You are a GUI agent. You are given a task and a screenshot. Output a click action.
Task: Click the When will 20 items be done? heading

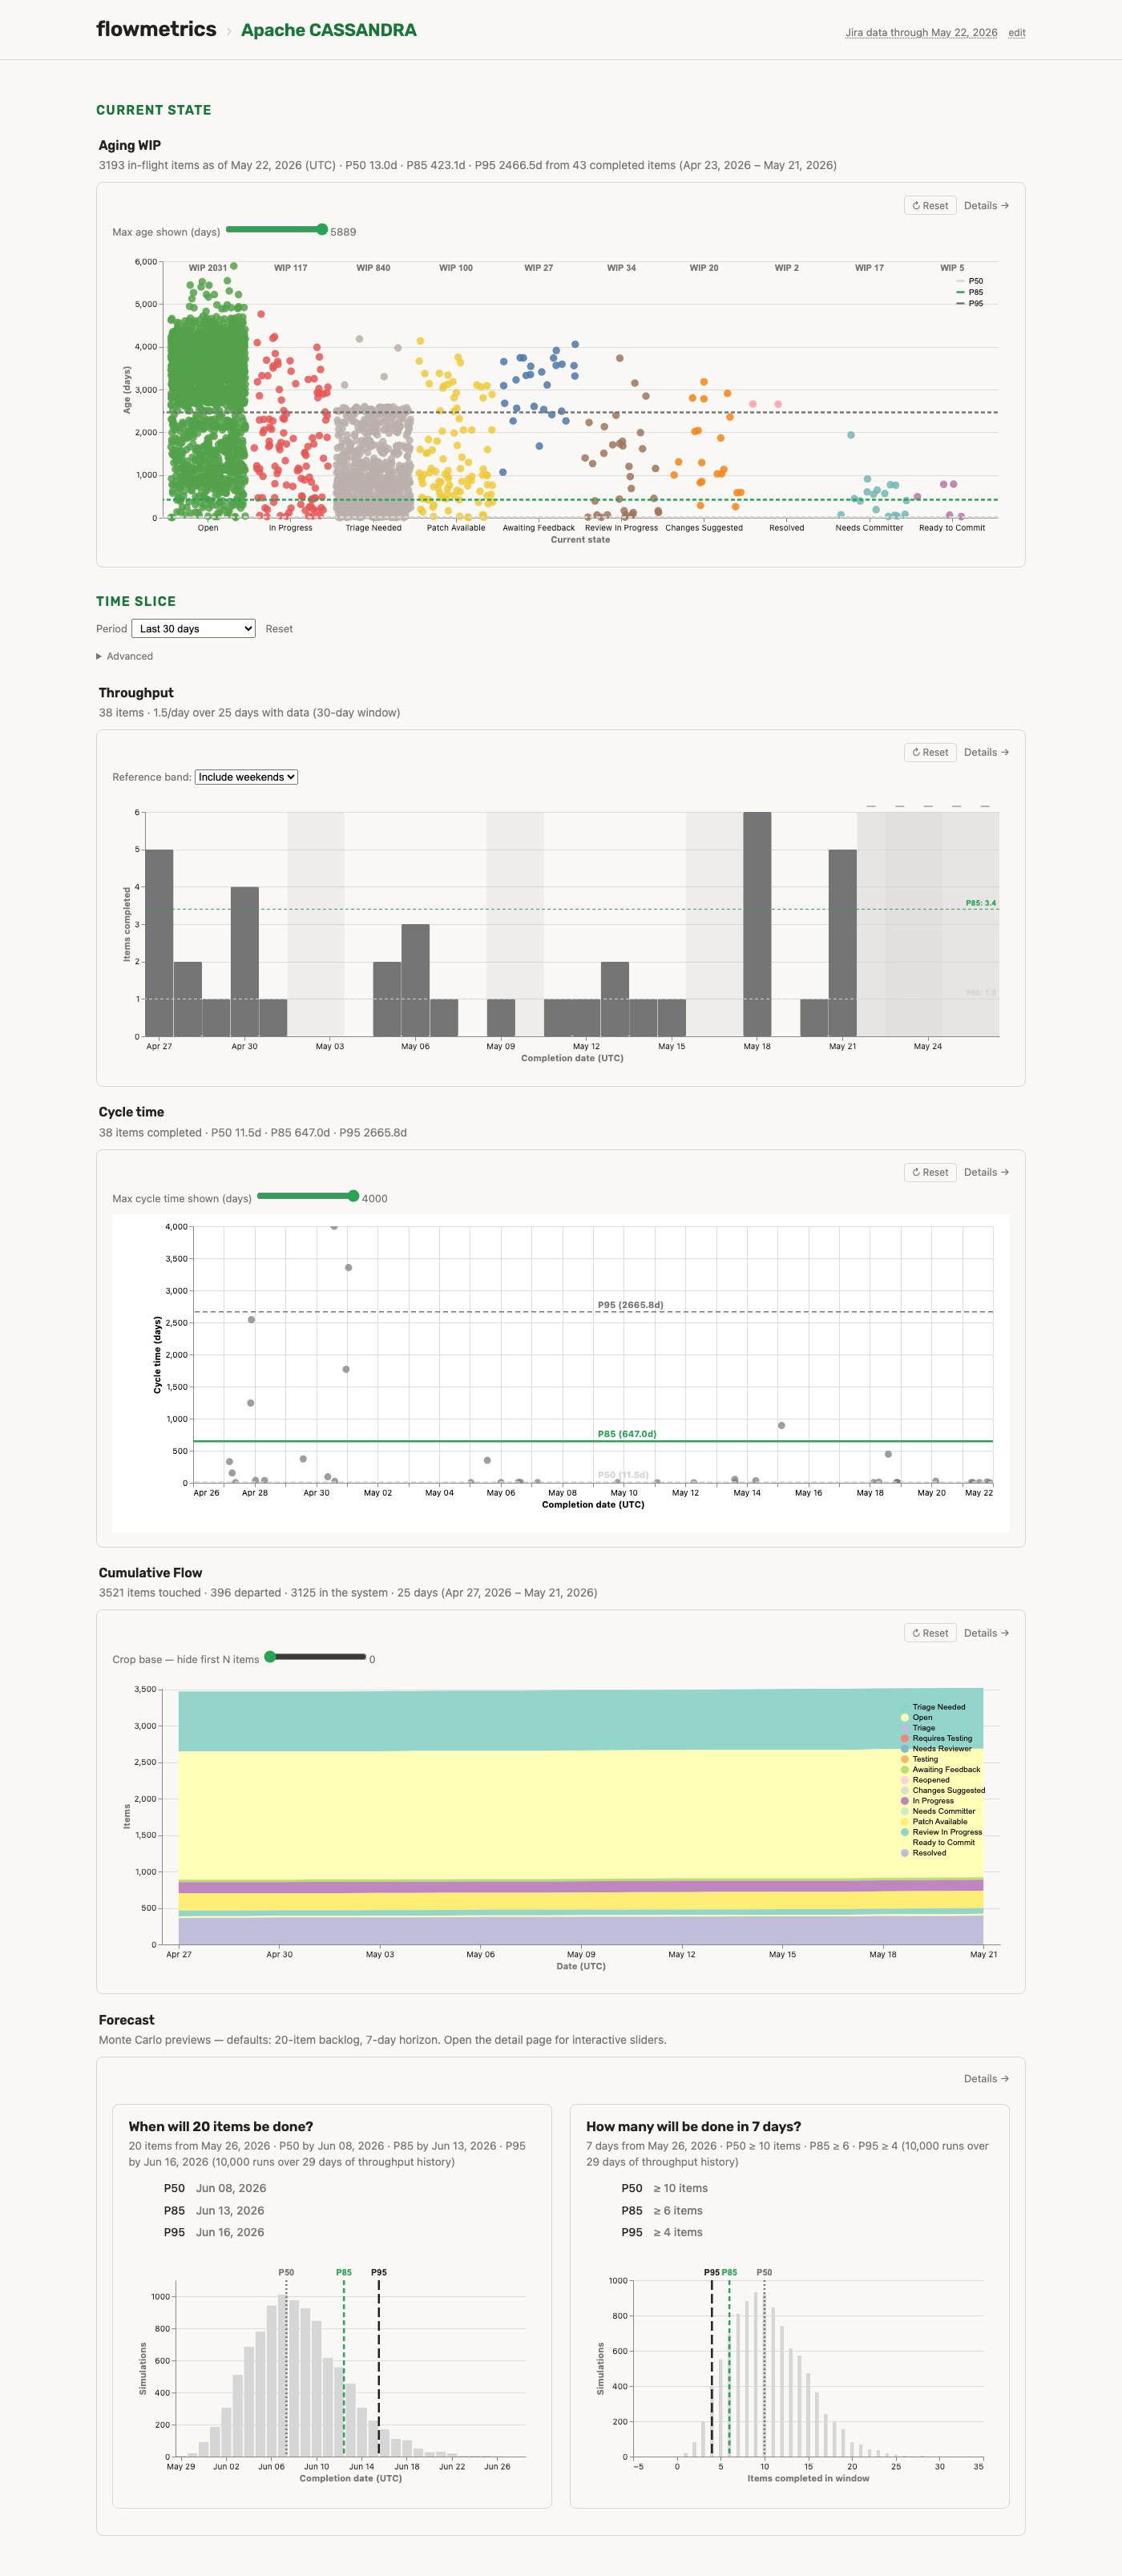221,2127
